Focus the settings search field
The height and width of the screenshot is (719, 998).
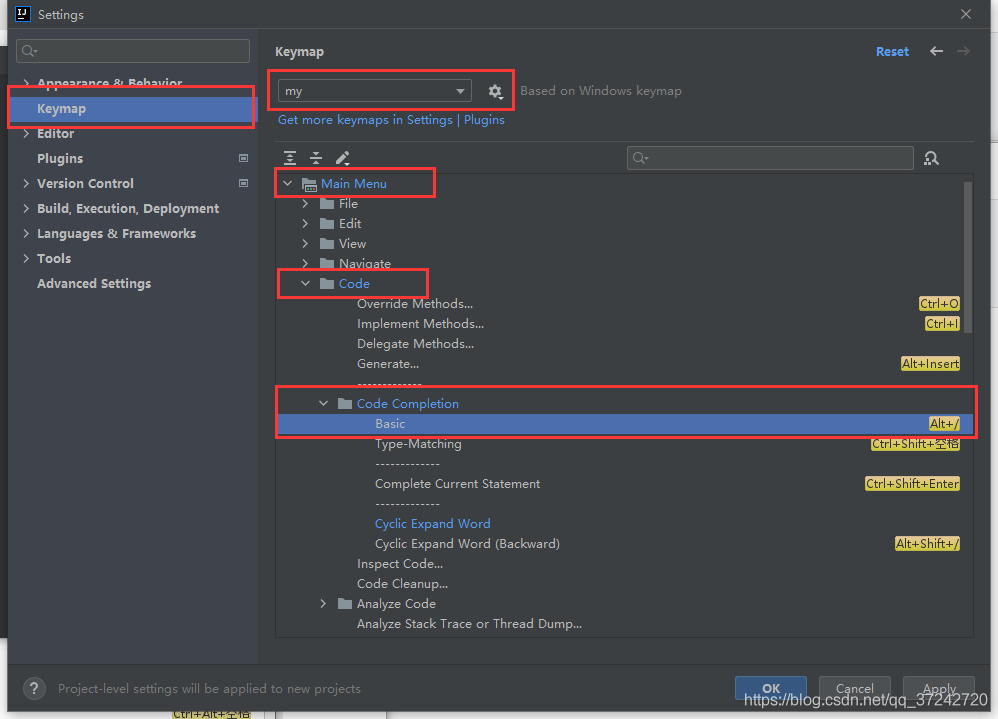point(132,51)
